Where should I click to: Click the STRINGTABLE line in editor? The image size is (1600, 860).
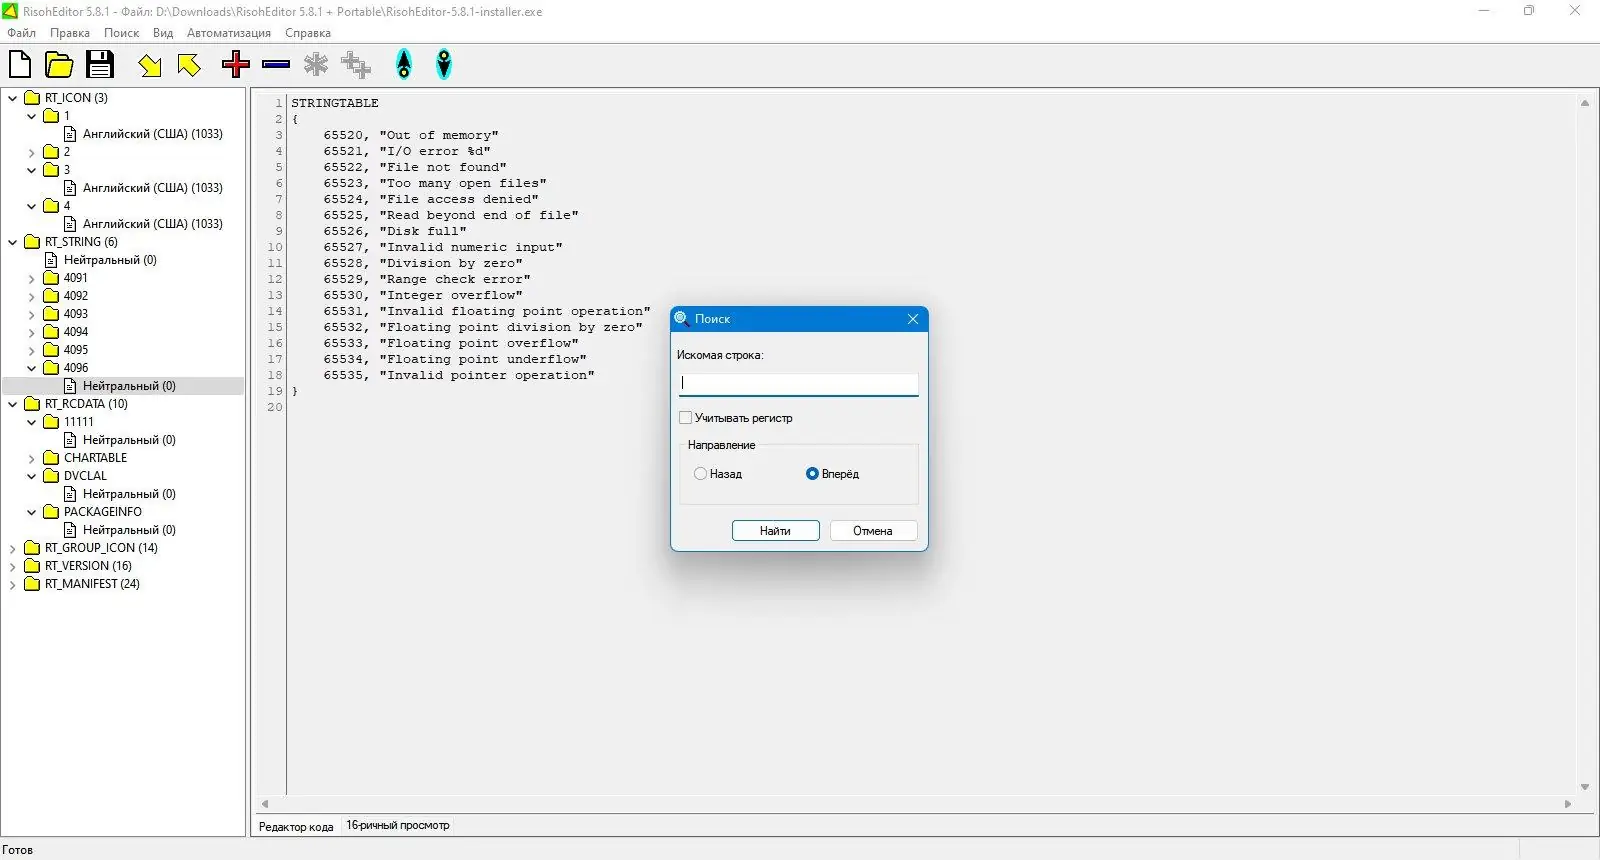pyautogui.click(x=335, y=103)
